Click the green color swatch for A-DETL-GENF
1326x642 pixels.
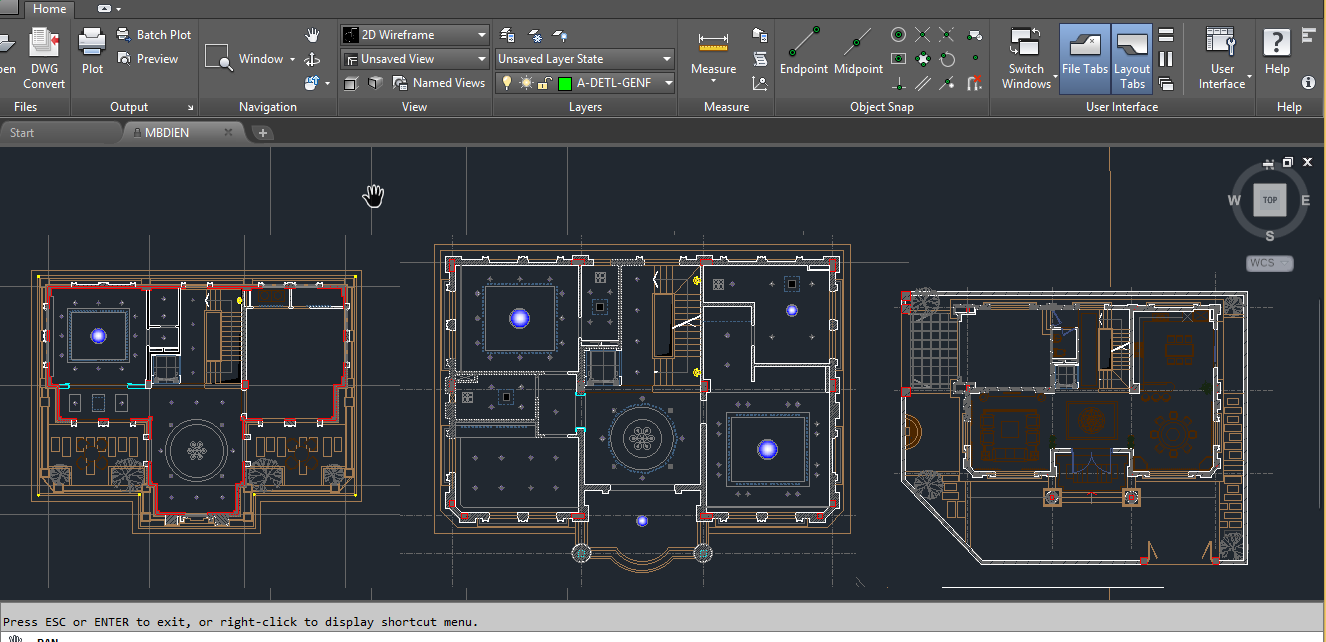567,83
